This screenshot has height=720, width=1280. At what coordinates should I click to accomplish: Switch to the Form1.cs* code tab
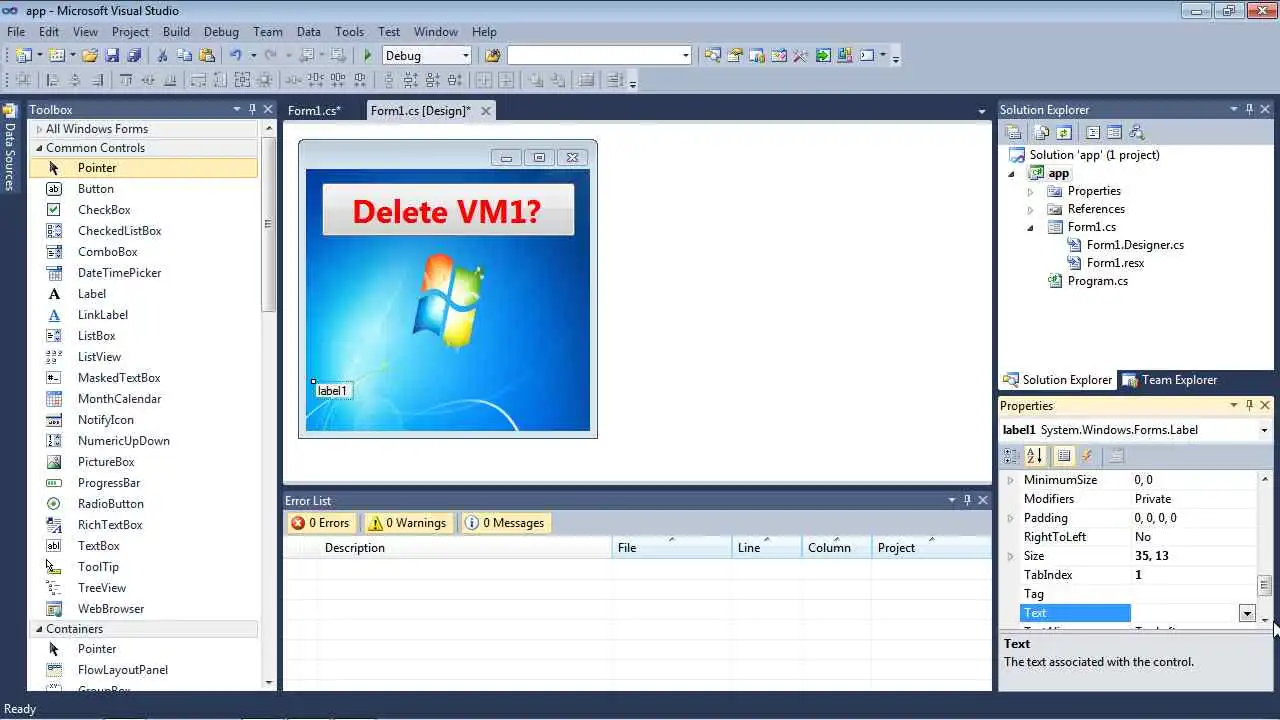pyautogui.click(x=314, y=111)
